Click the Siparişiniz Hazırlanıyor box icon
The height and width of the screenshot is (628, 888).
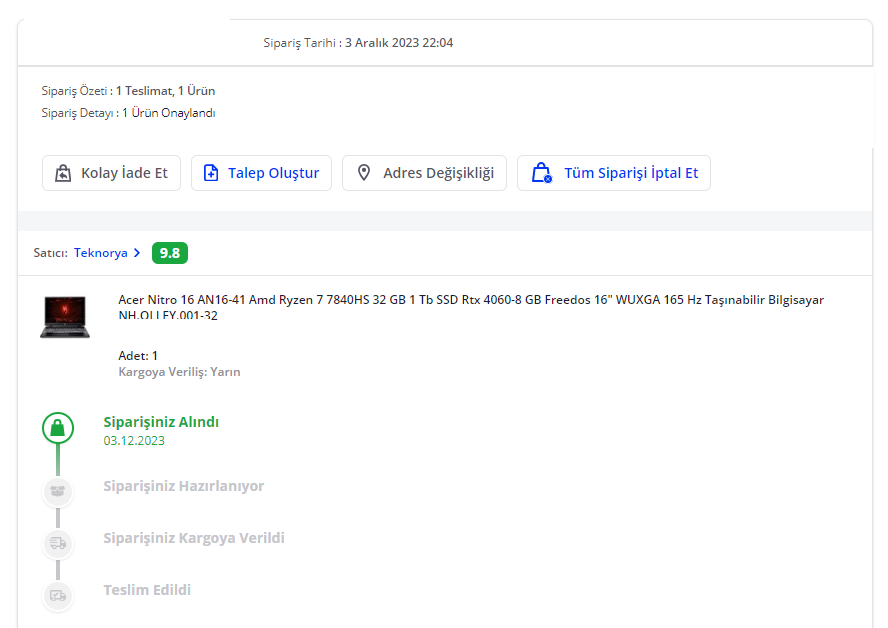pyautogui.click(x=58, y=491)
